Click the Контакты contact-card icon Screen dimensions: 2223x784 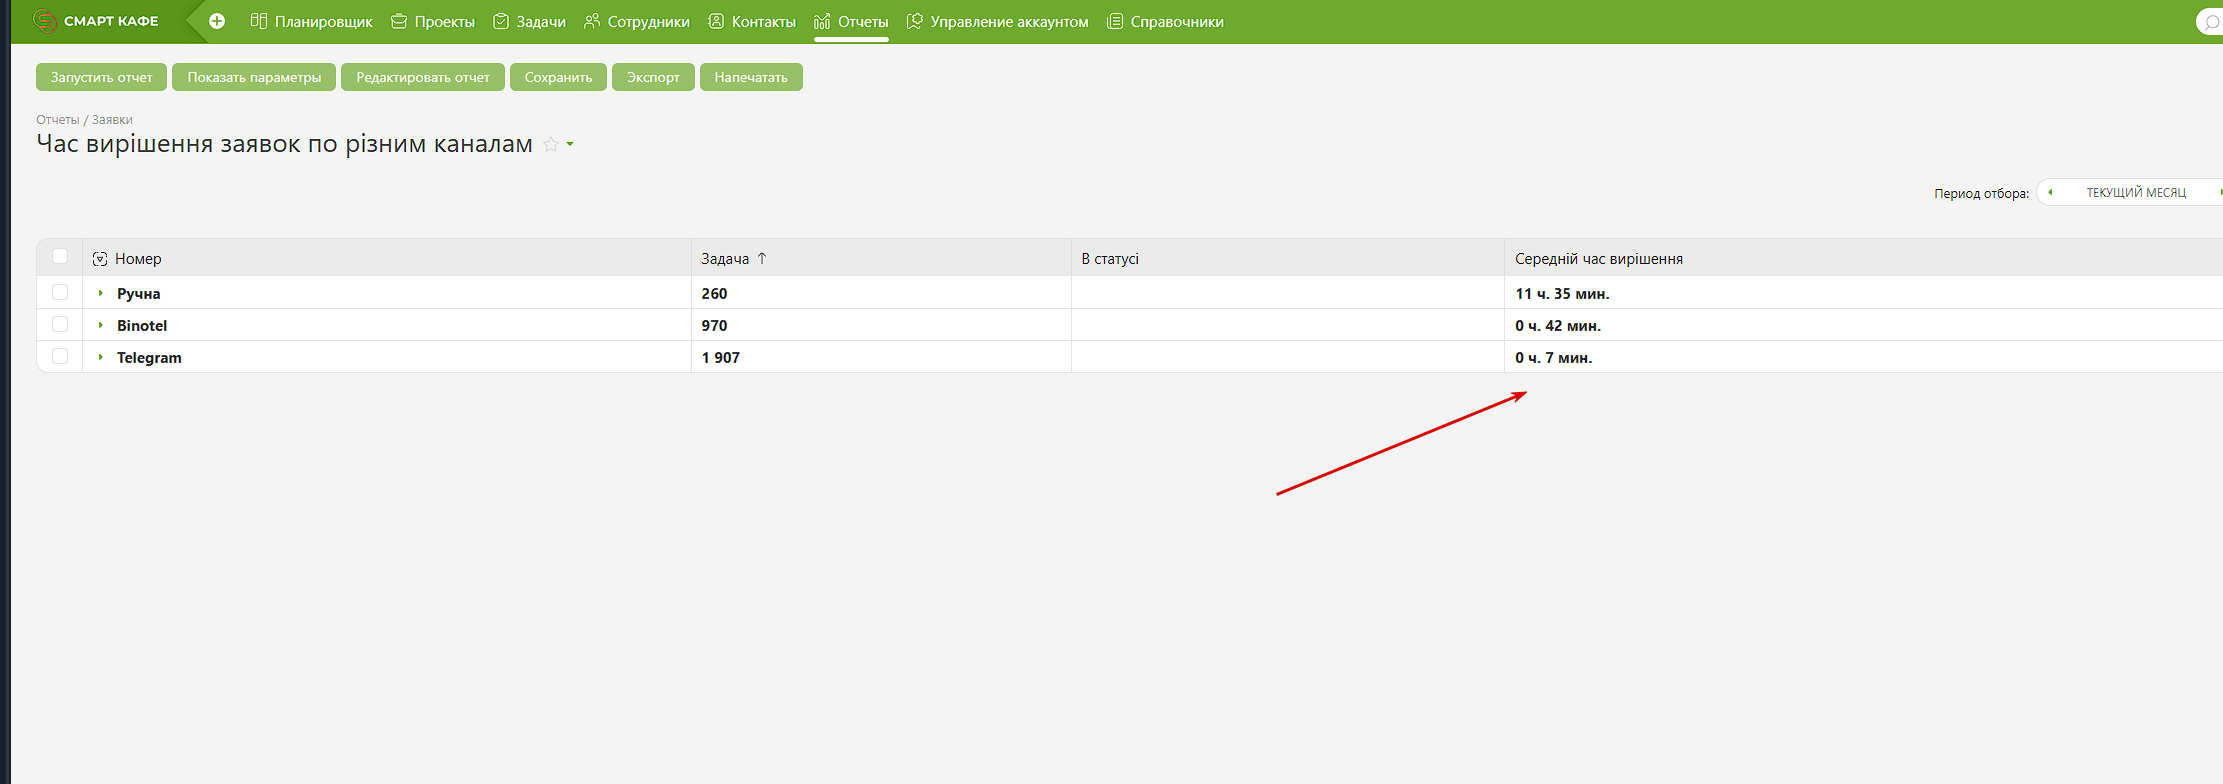click(x=716, y=21)
